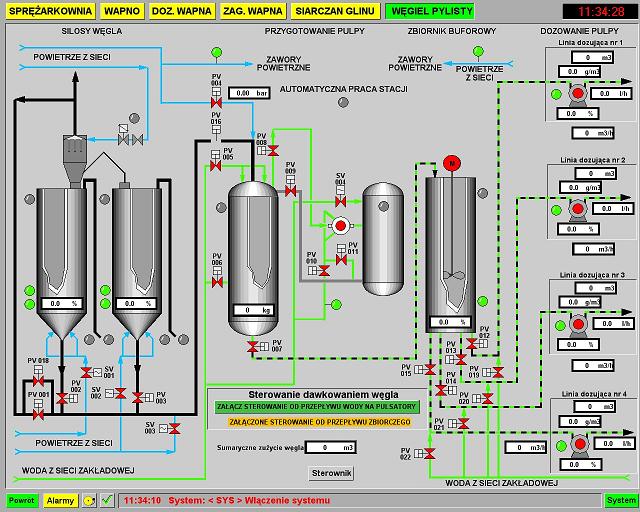The image size is (640, 512).
Task: Toggle green lamp above POWIETRZE Z SIECI right
Action: 478,51
